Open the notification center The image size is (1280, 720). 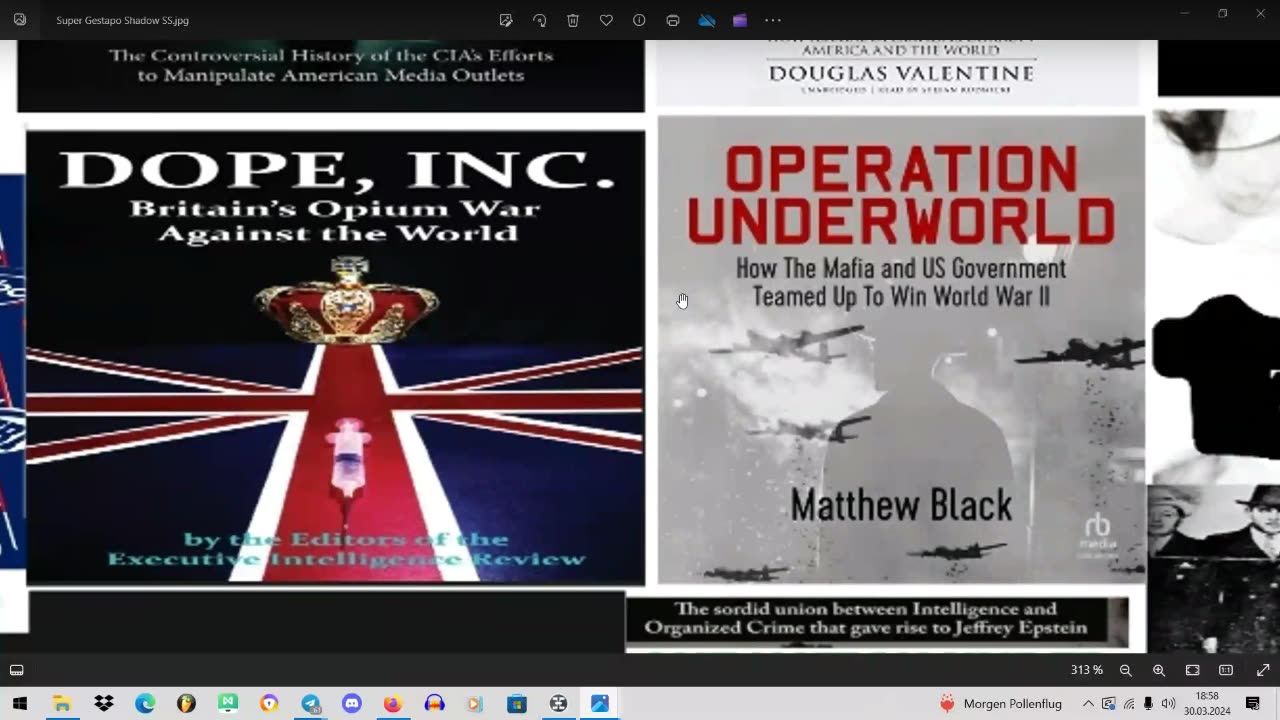pyautogui.click(x=1252, y=704)
